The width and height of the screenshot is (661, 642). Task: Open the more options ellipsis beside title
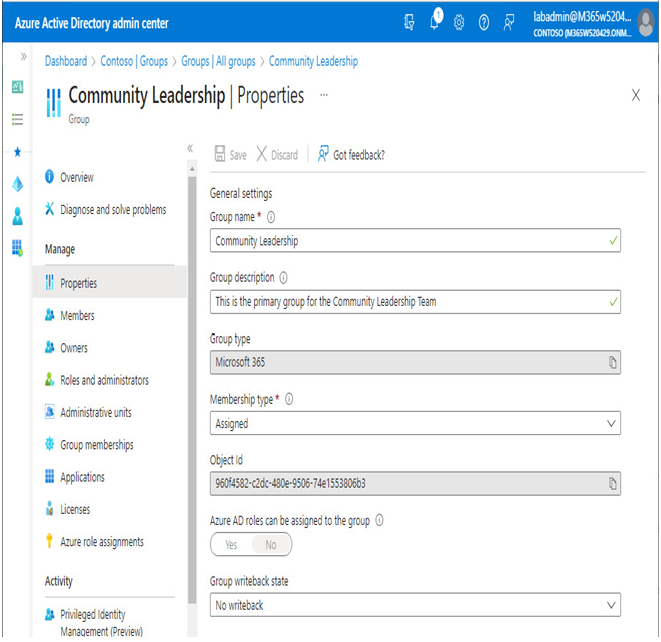pyautogui.click(x=324, y=95)
